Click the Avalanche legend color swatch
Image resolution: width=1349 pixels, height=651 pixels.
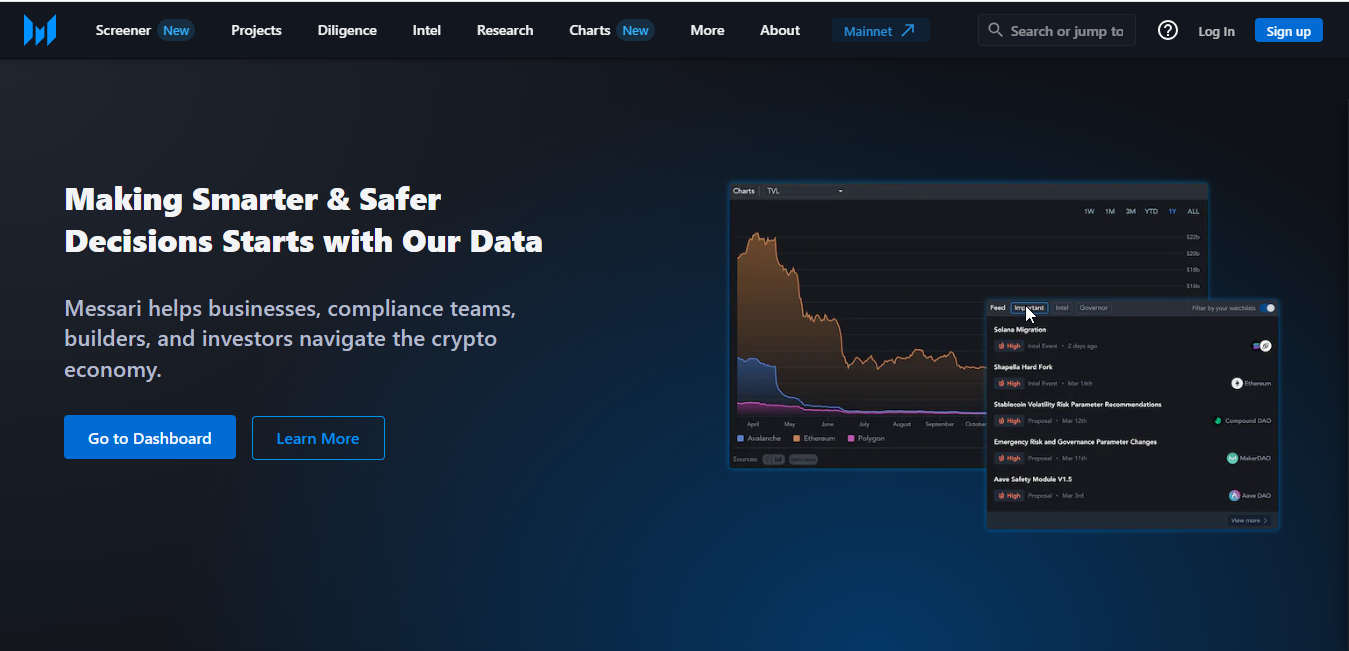point(741,438)
